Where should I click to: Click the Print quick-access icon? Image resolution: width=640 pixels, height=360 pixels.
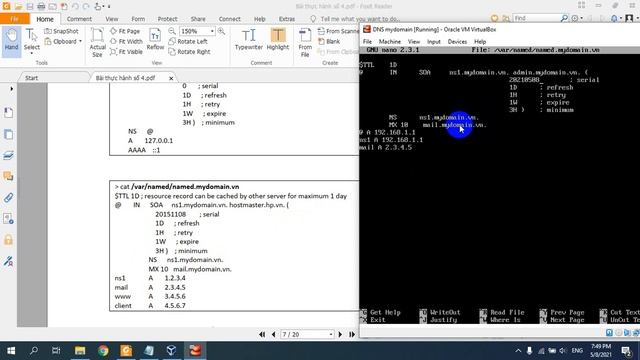click(41, 6)
